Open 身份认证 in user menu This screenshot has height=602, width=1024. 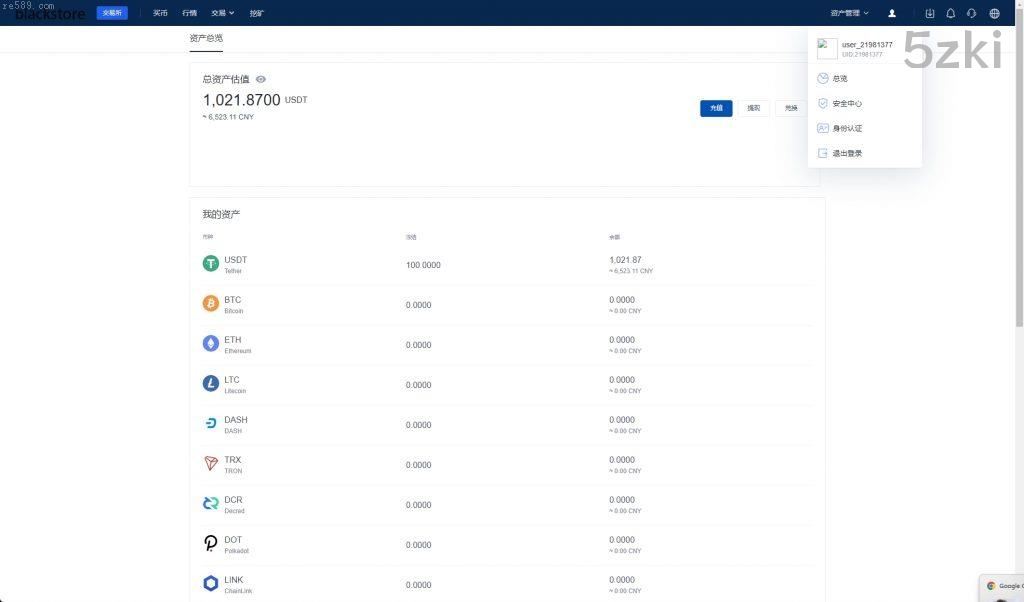coord(846,128)
